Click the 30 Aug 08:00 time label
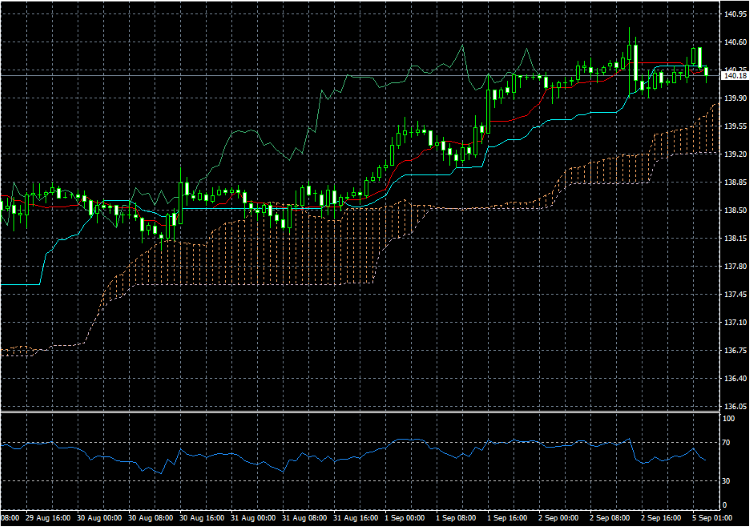 click(x=150, y=518)
